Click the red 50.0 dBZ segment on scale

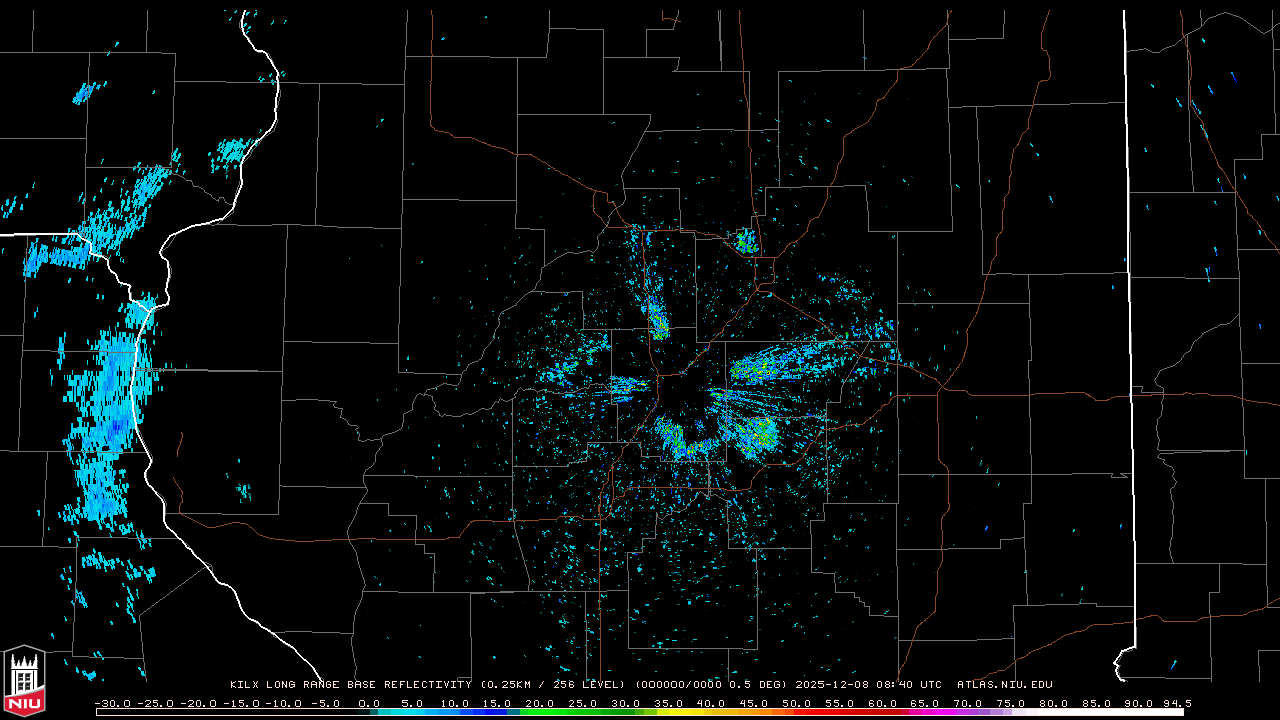click(x=797, y=712)
